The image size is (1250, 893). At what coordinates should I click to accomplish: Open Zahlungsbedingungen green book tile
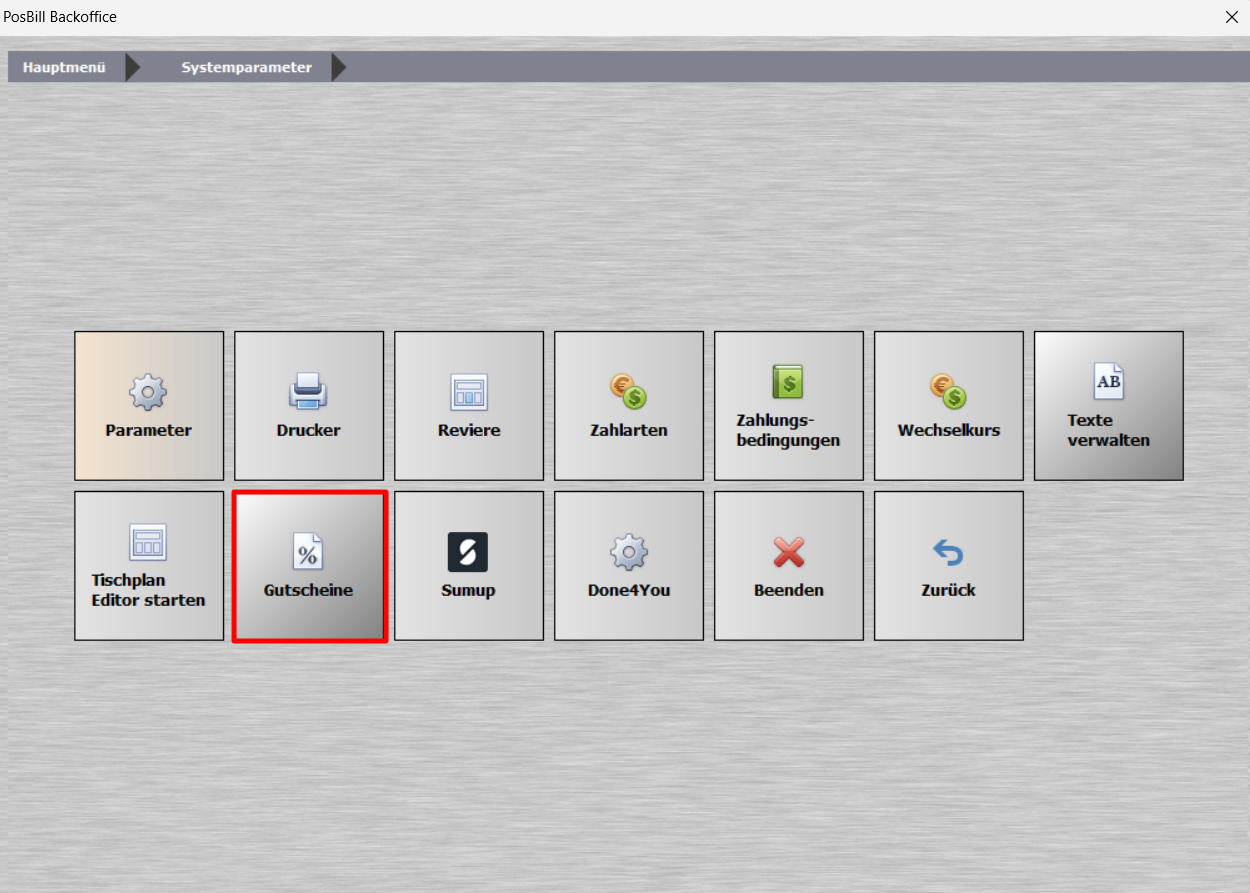coord(789,406)
